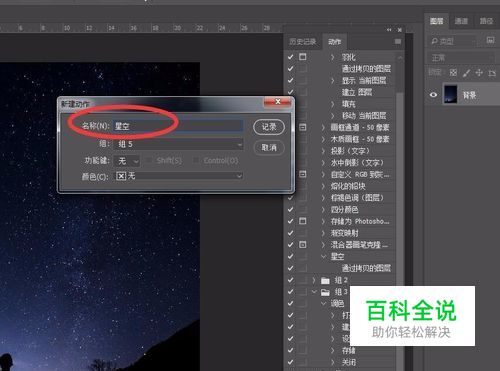This screenshot has width=500, height=371.
Task: Expand the 羽化 step details
Action: click(x=332, y=57)
